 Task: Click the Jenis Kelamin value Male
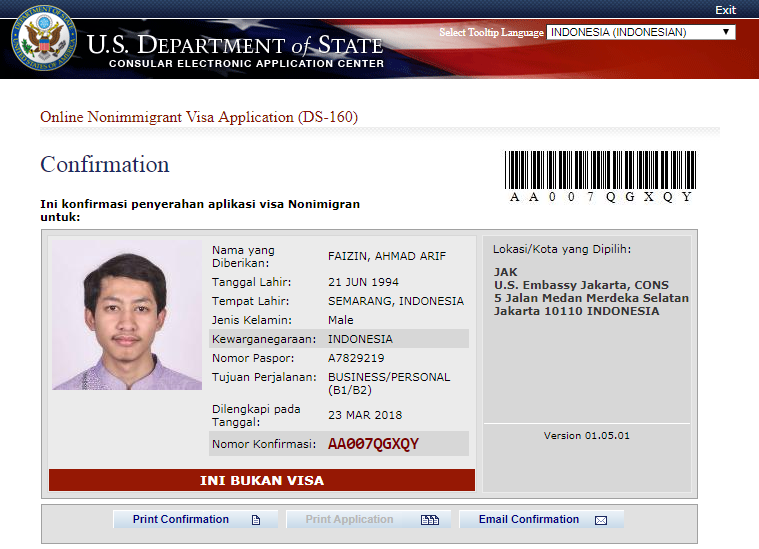340,320
